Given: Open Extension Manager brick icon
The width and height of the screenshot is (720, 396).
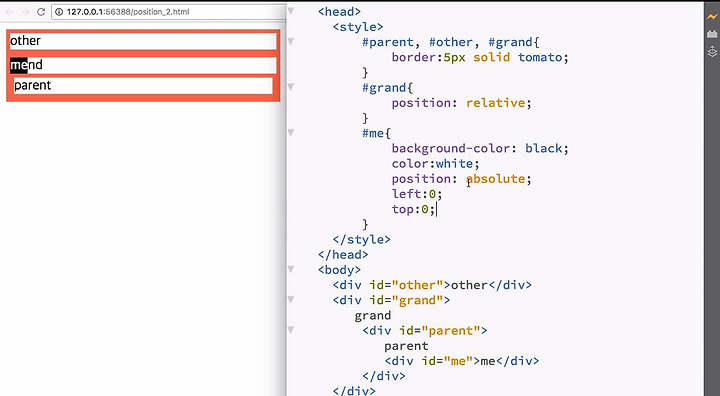Looking at the screenshot, I should [x=712, y=34].
